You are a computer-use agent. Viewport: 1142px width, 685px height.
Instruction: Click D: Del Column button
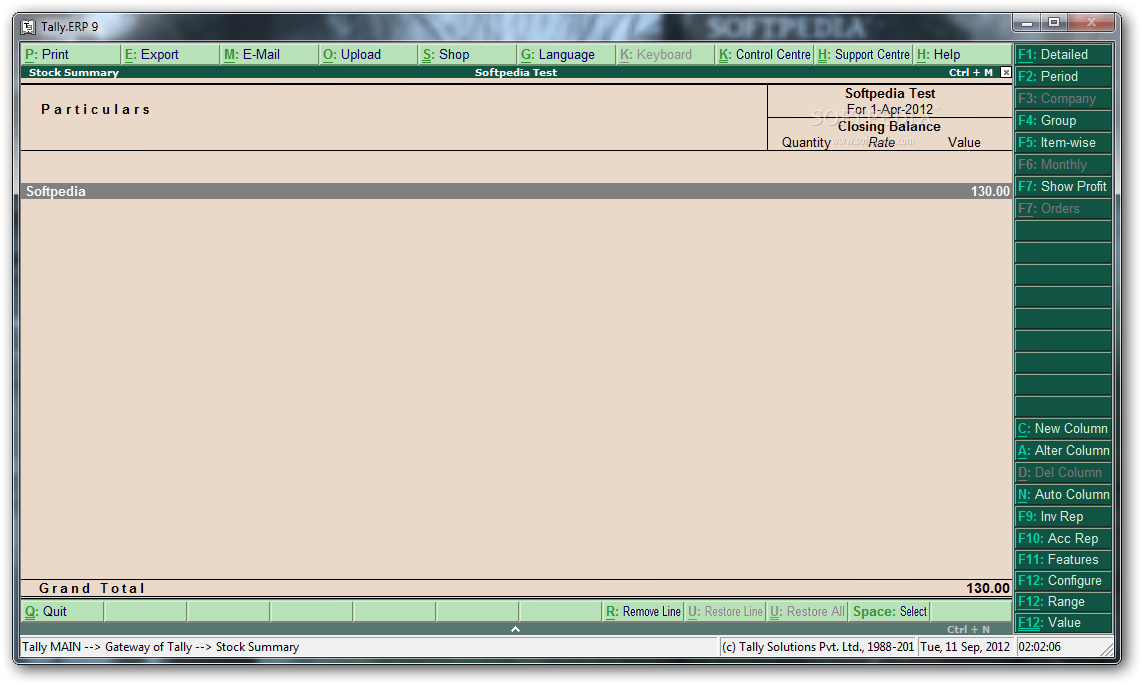point(1063,472)
